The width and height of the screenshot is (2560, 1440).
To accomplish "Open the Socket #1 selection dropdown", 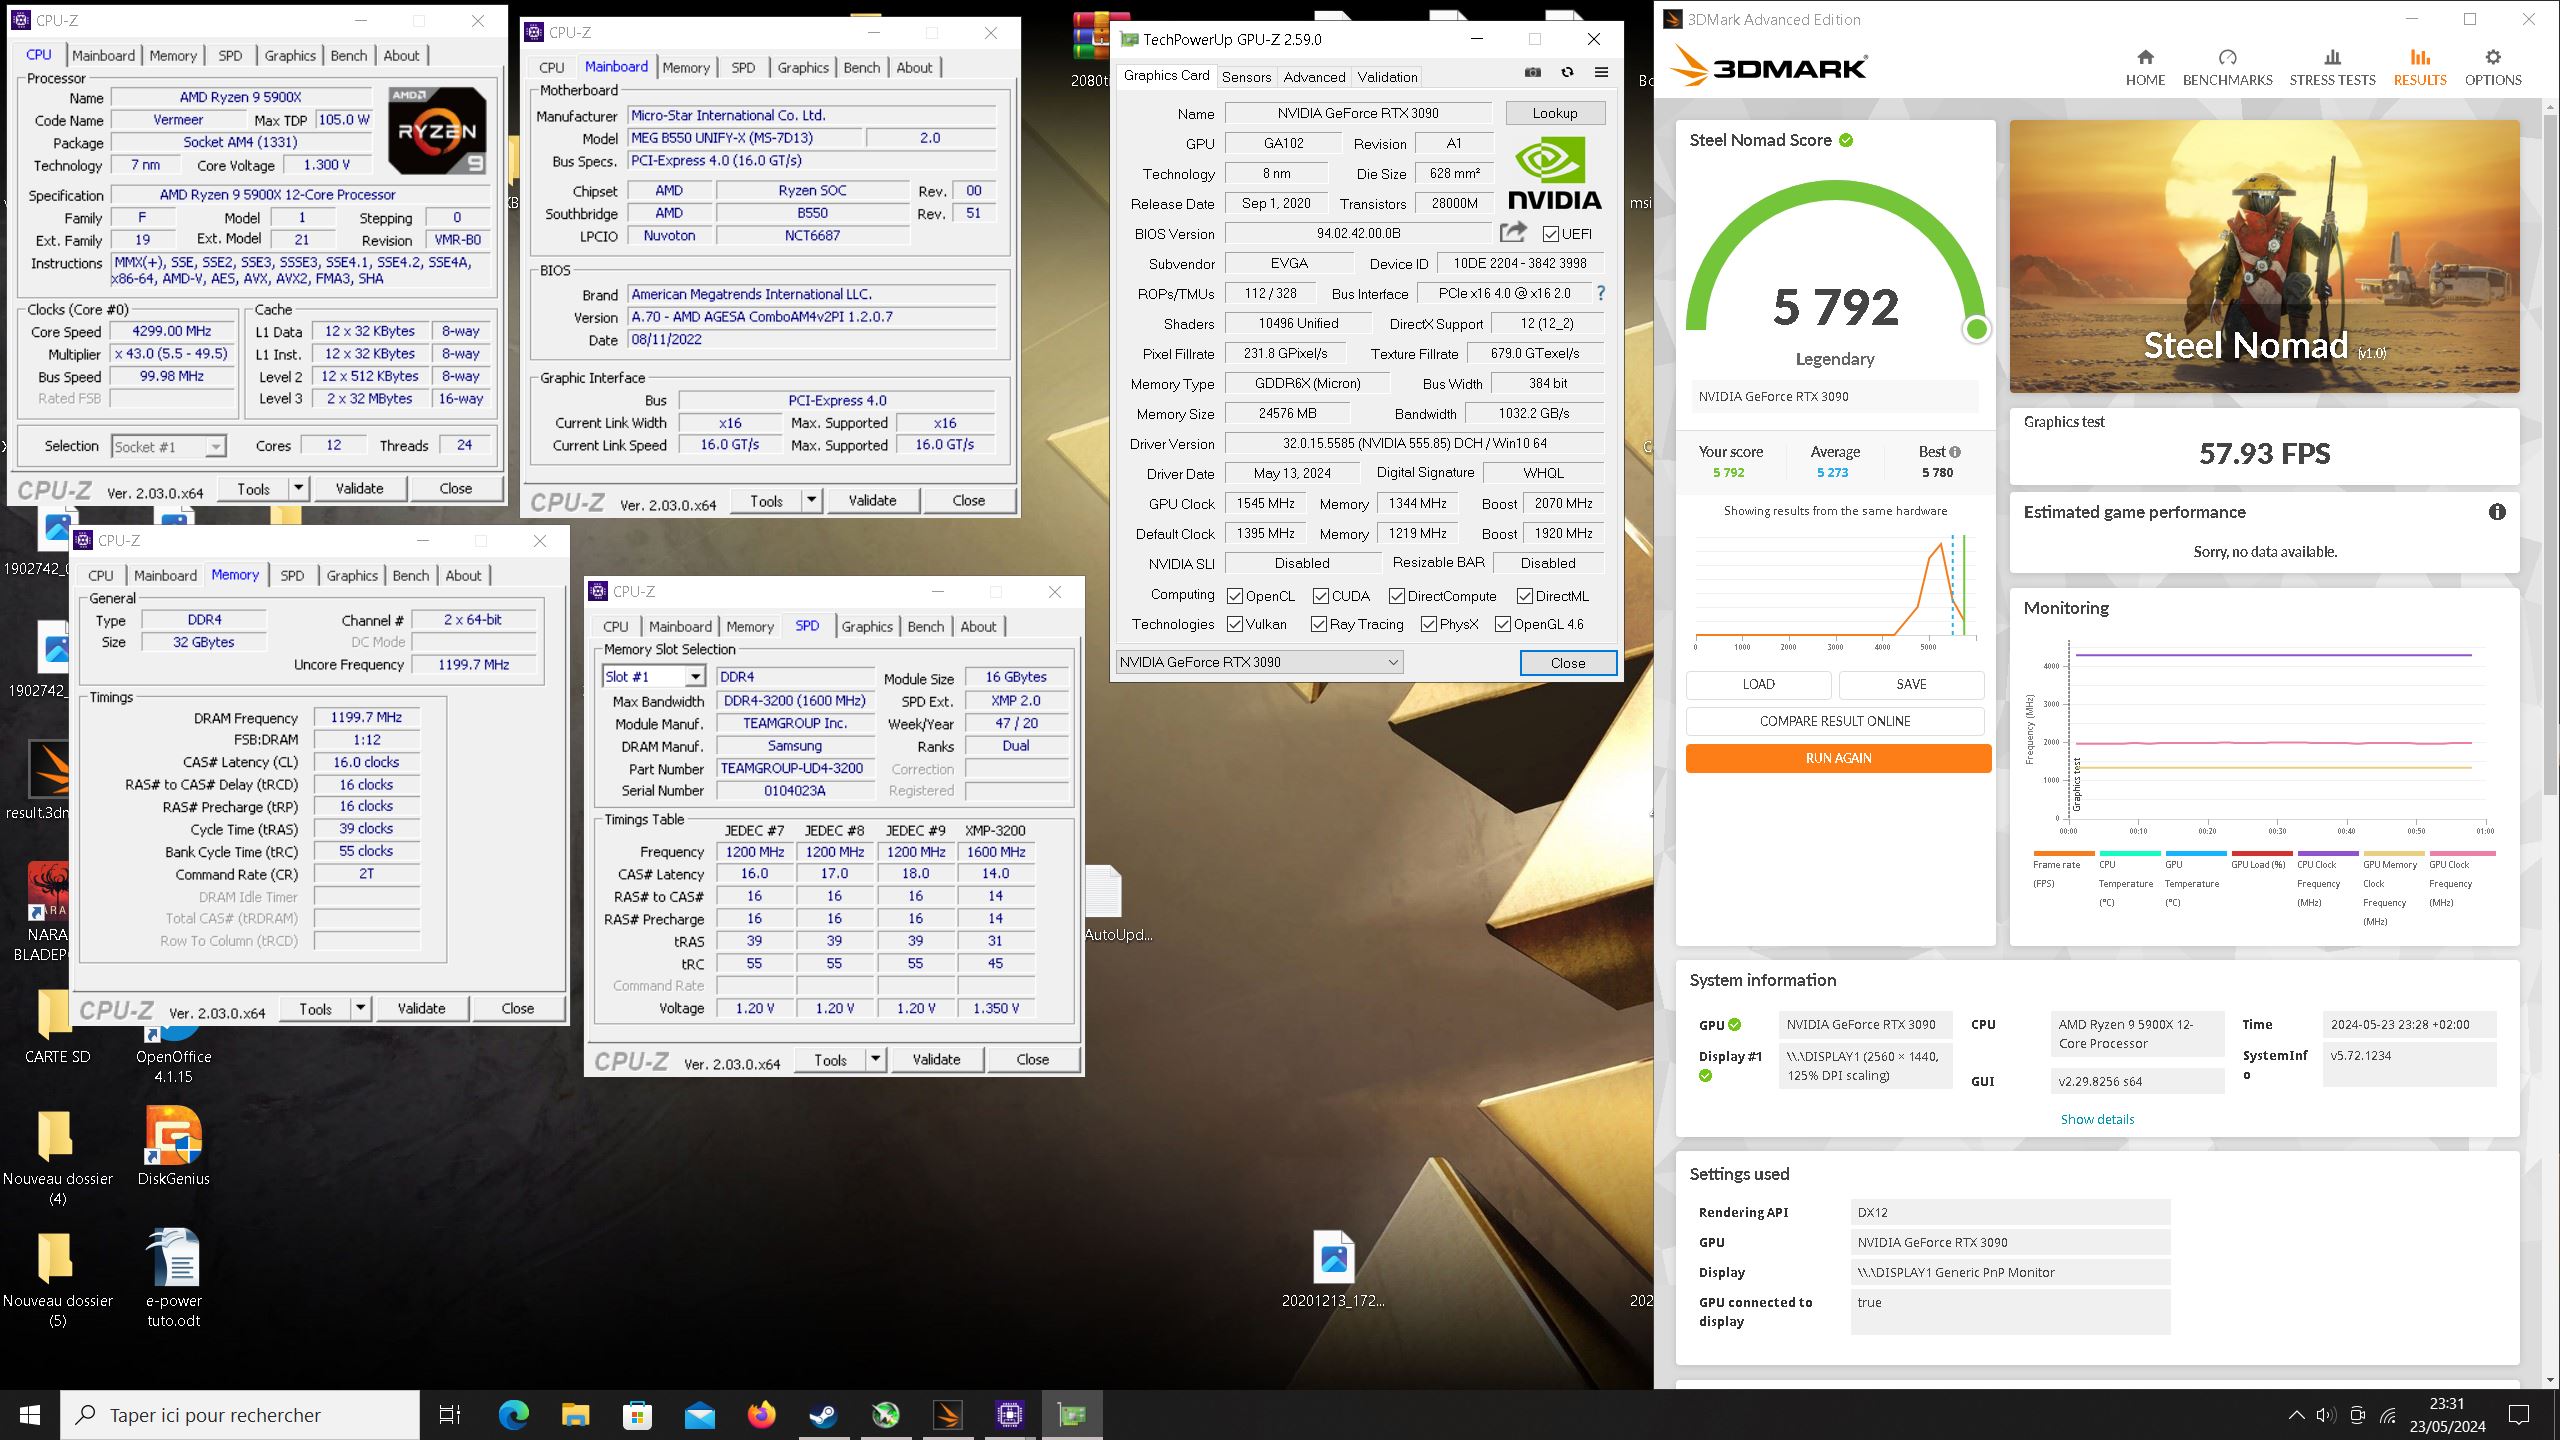I will click(168, 447).
